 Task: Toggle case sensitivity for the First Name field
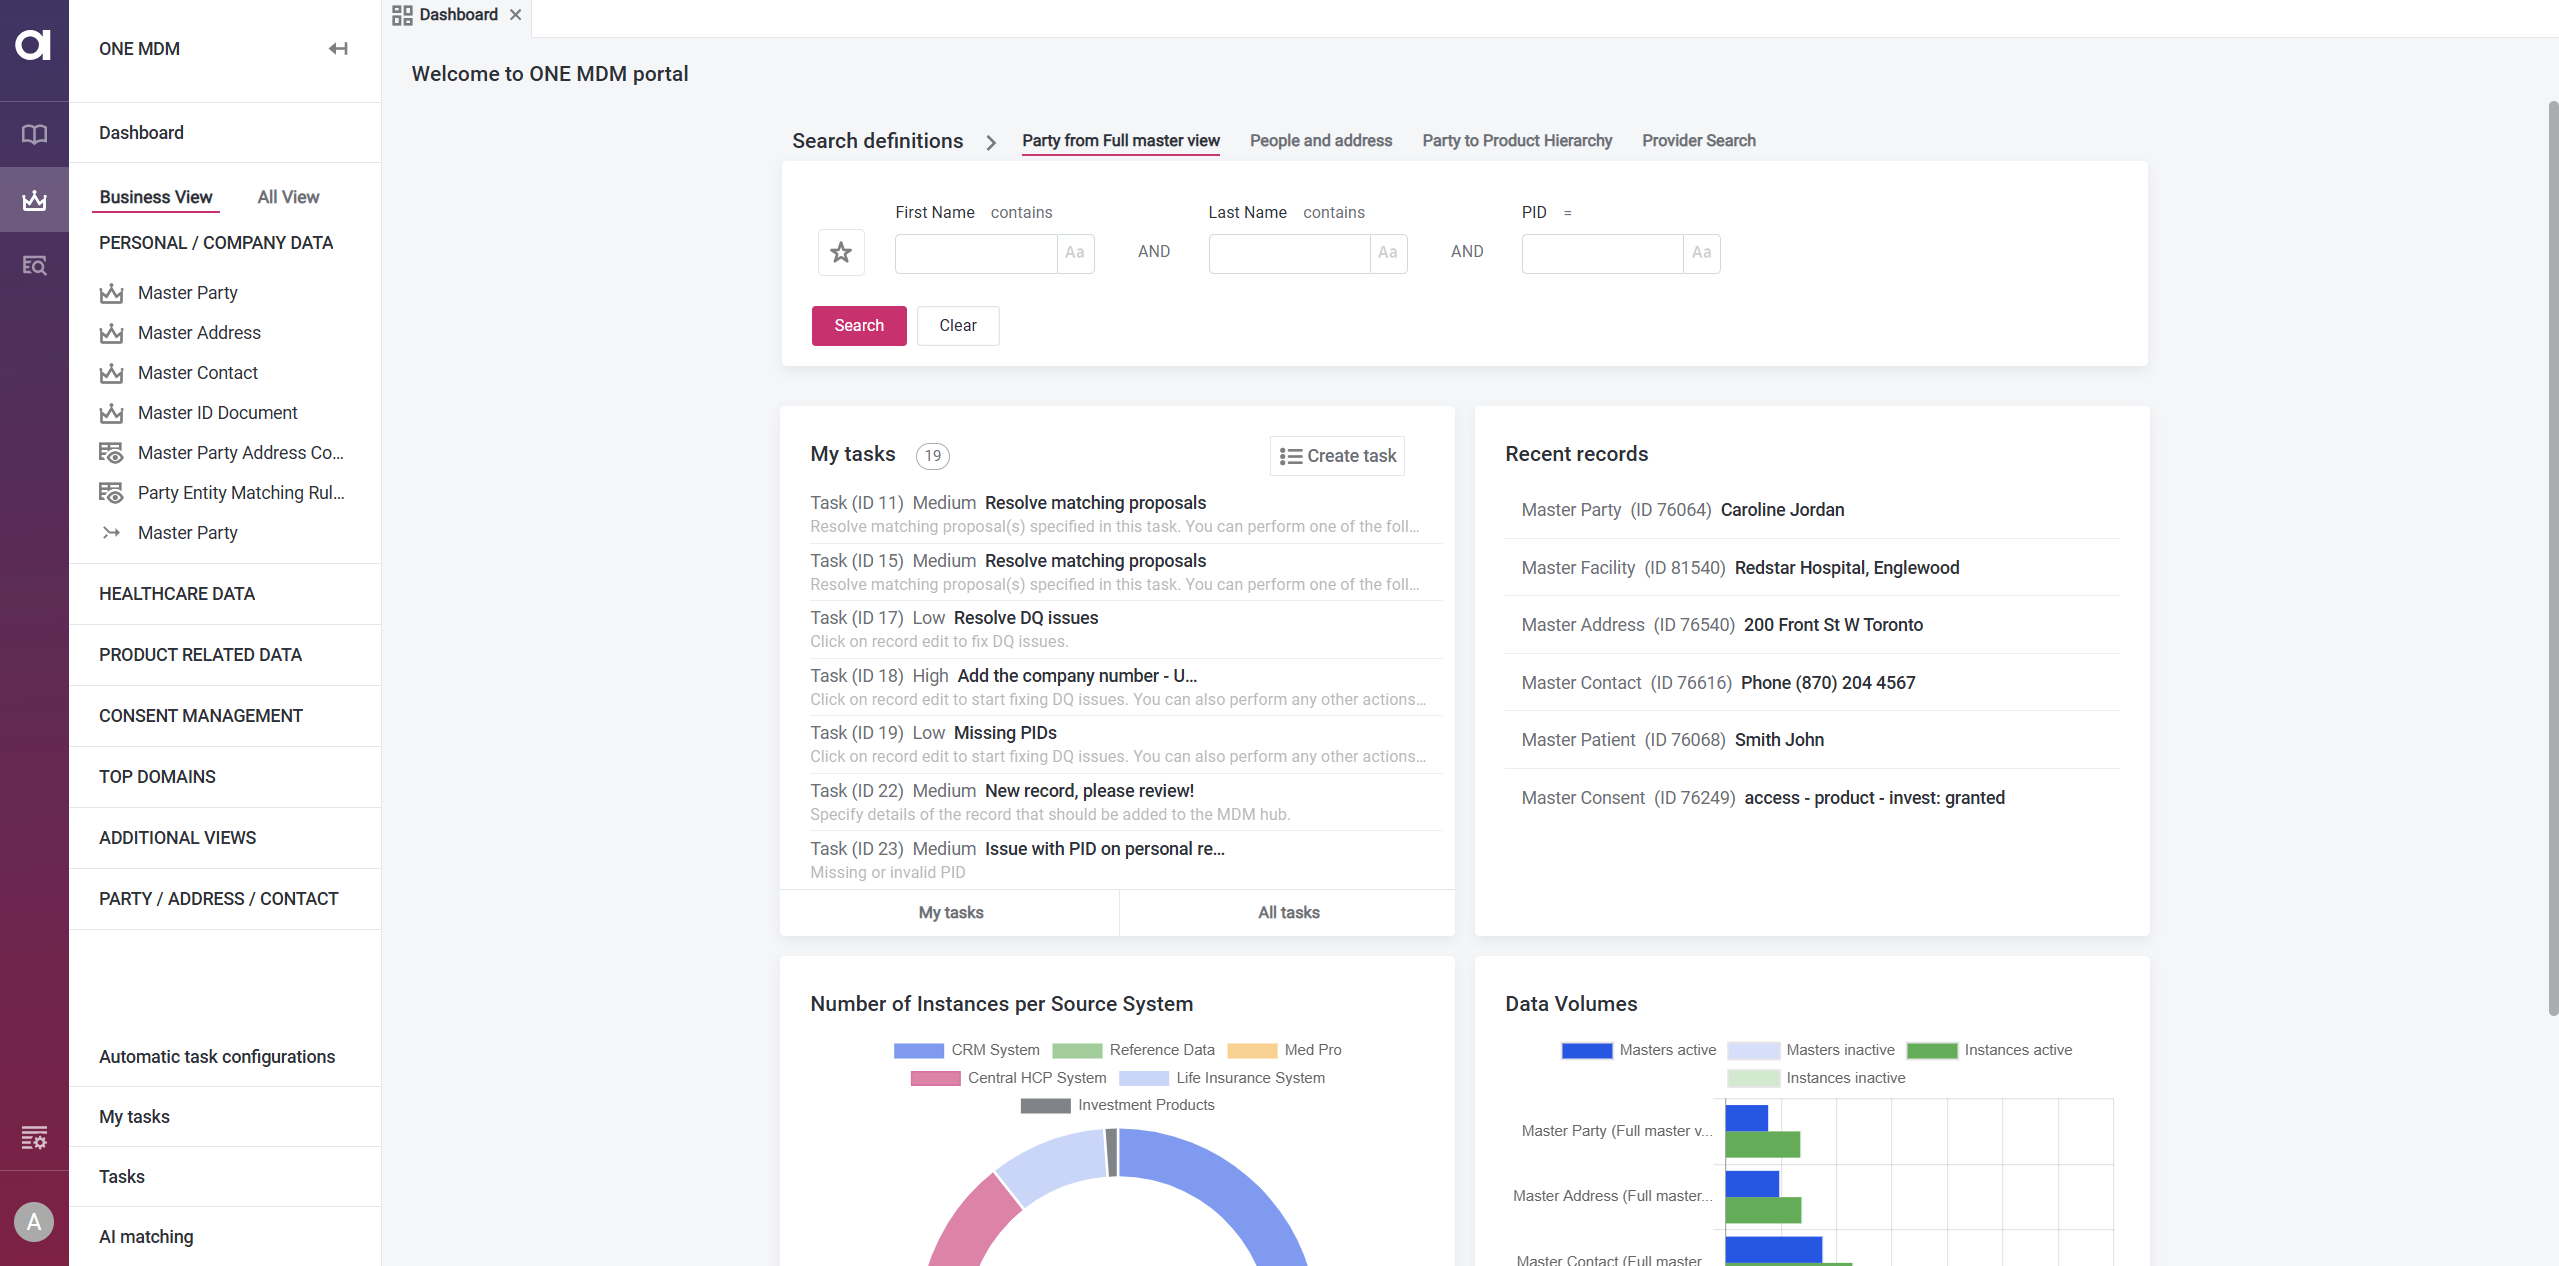pos(1075,253)
